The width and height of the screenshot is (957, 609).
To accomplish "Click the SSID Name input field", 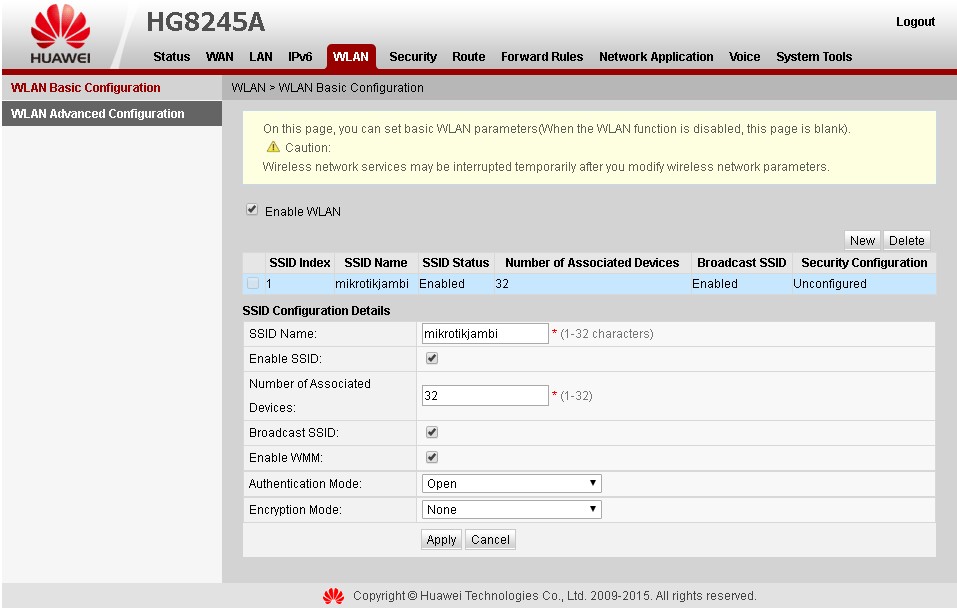I will click(x=485, y=334).
